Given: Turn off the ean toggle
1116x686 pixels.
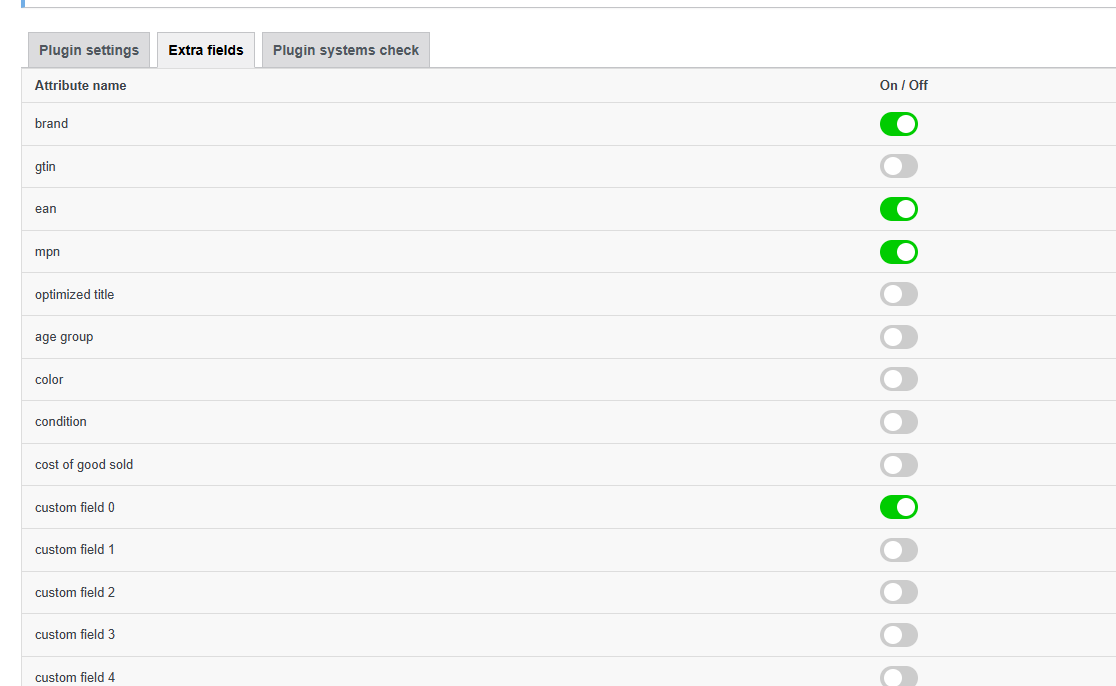Looking at the screenshot, I should pos(898,209).
